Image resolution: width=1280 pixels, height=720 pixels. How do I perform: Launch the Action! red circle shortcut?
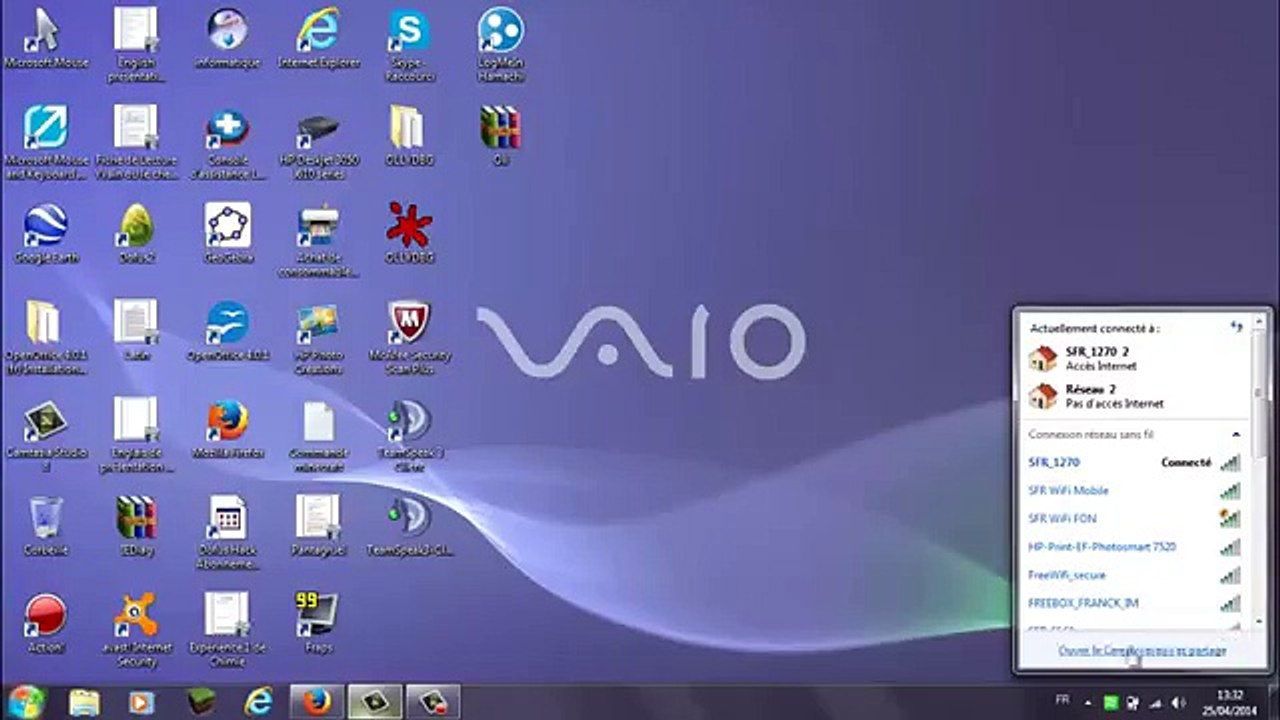[x=46, y=623]
